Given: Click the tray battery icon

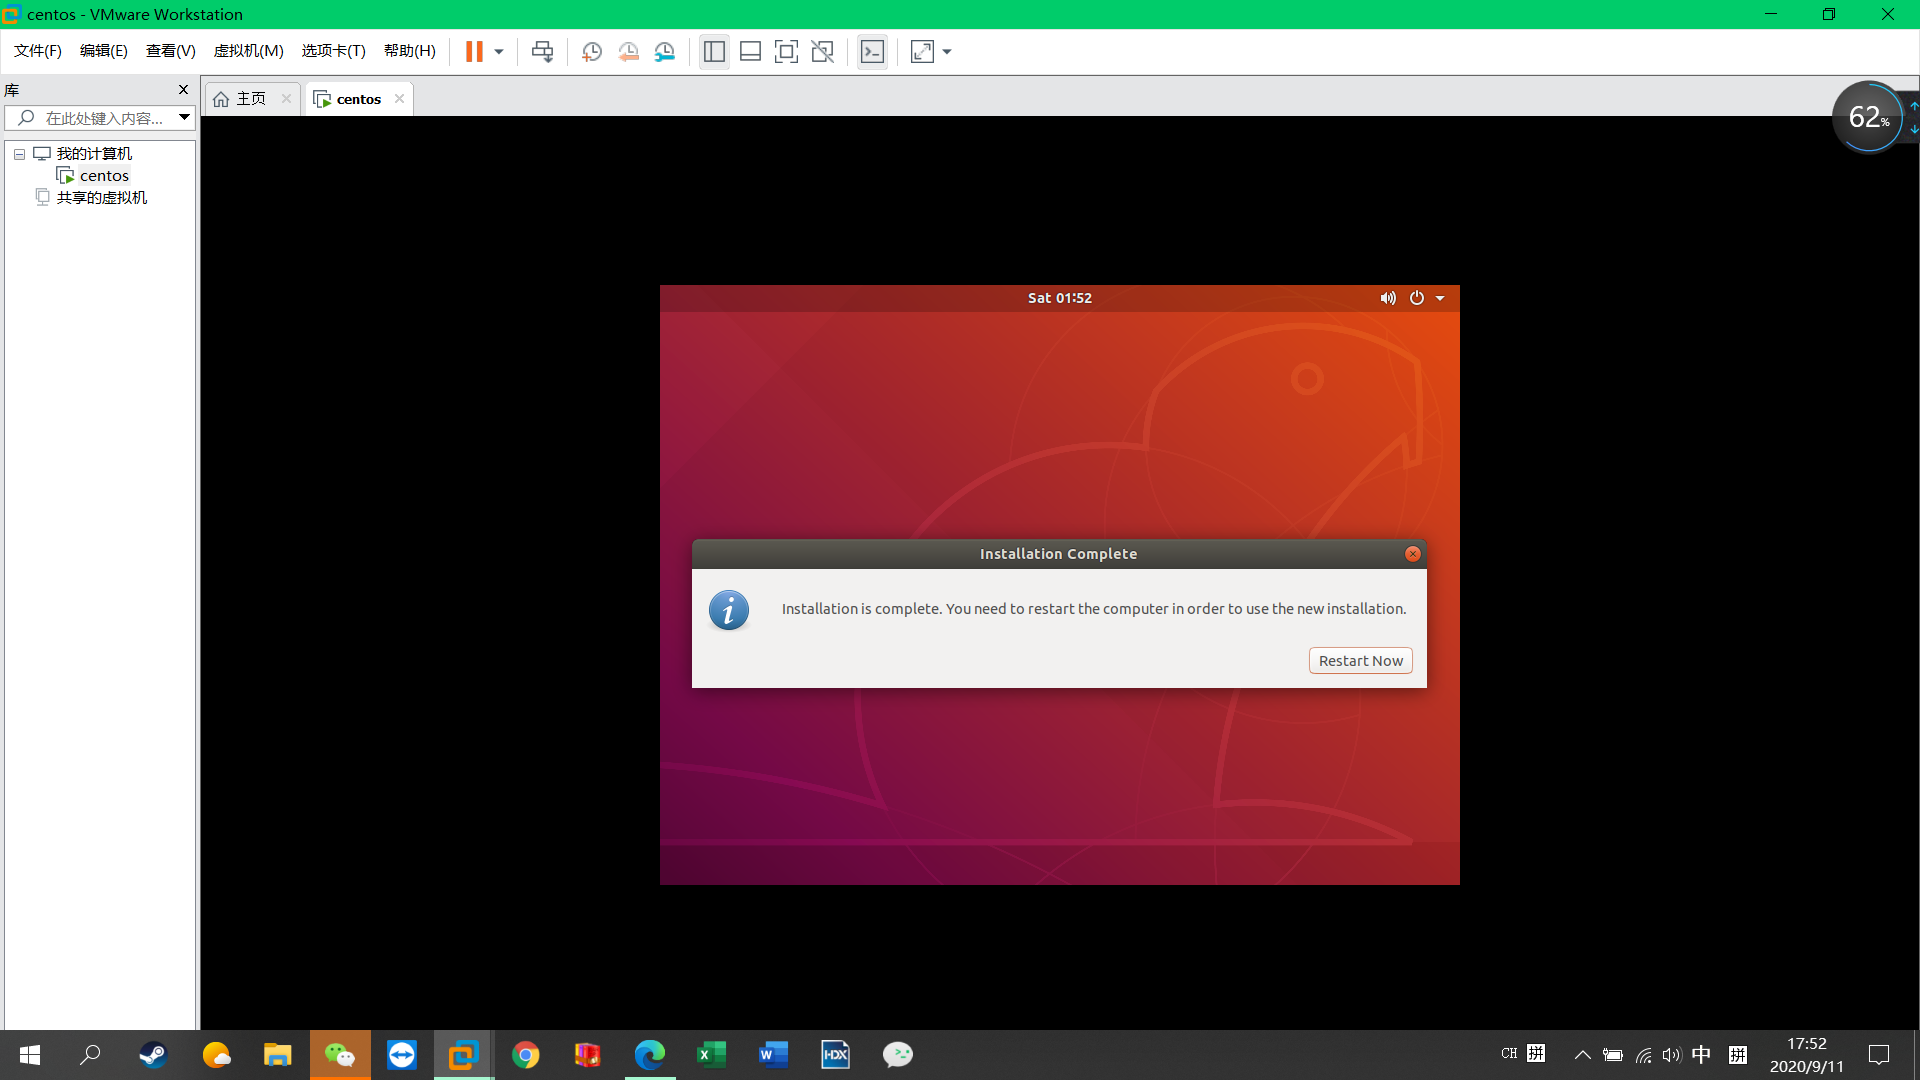Looking at the screenshot, I should [x=1613, y=1055].
